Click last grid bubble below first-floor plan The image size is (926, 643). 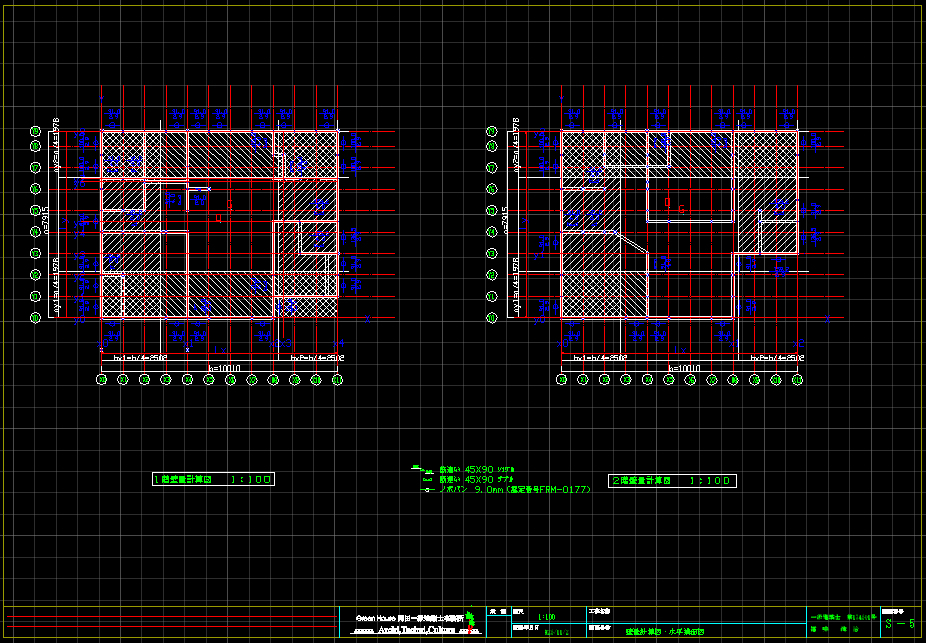337,380
